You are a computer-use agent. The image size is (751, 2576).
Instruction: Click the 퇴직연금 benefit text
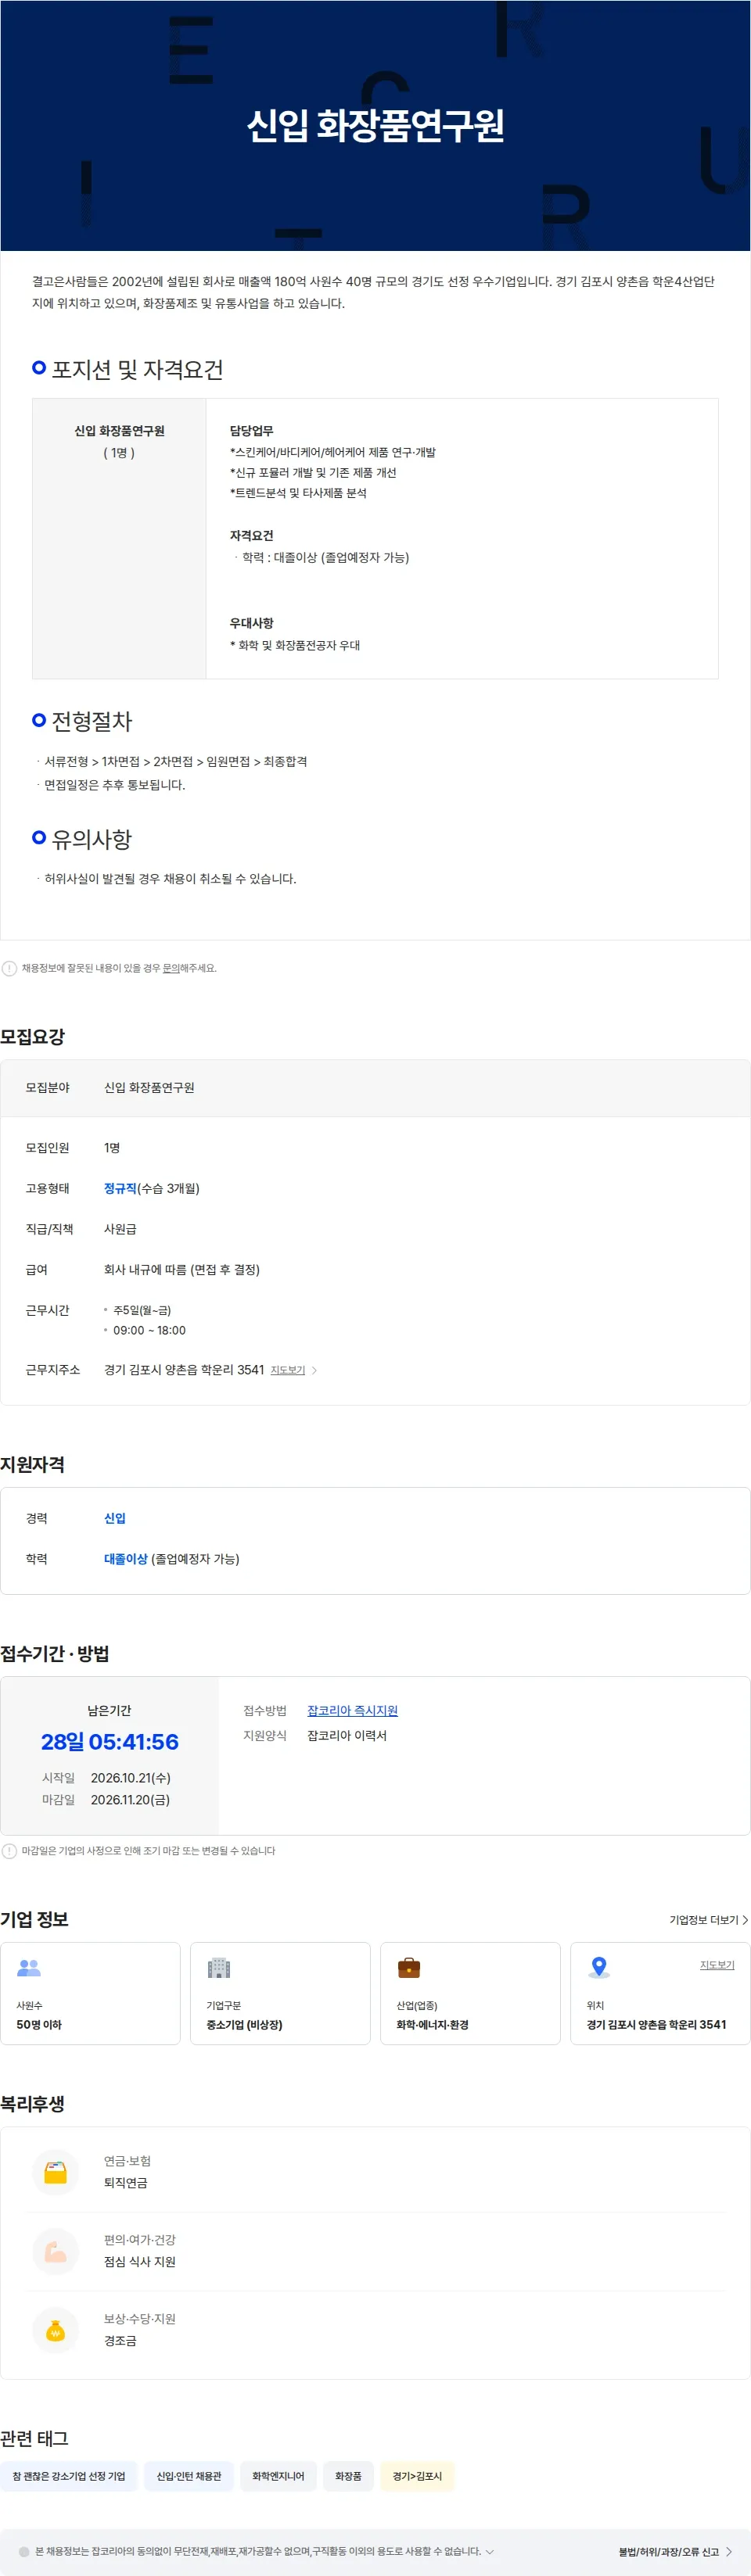point(125,2183)
